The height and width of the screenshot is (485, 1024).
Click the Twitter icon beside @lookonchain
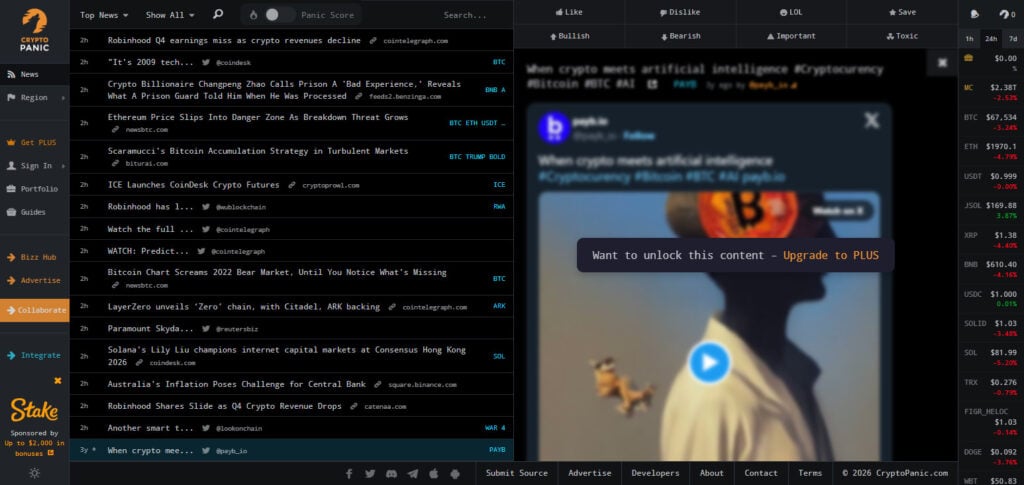[x=206, y=428]
